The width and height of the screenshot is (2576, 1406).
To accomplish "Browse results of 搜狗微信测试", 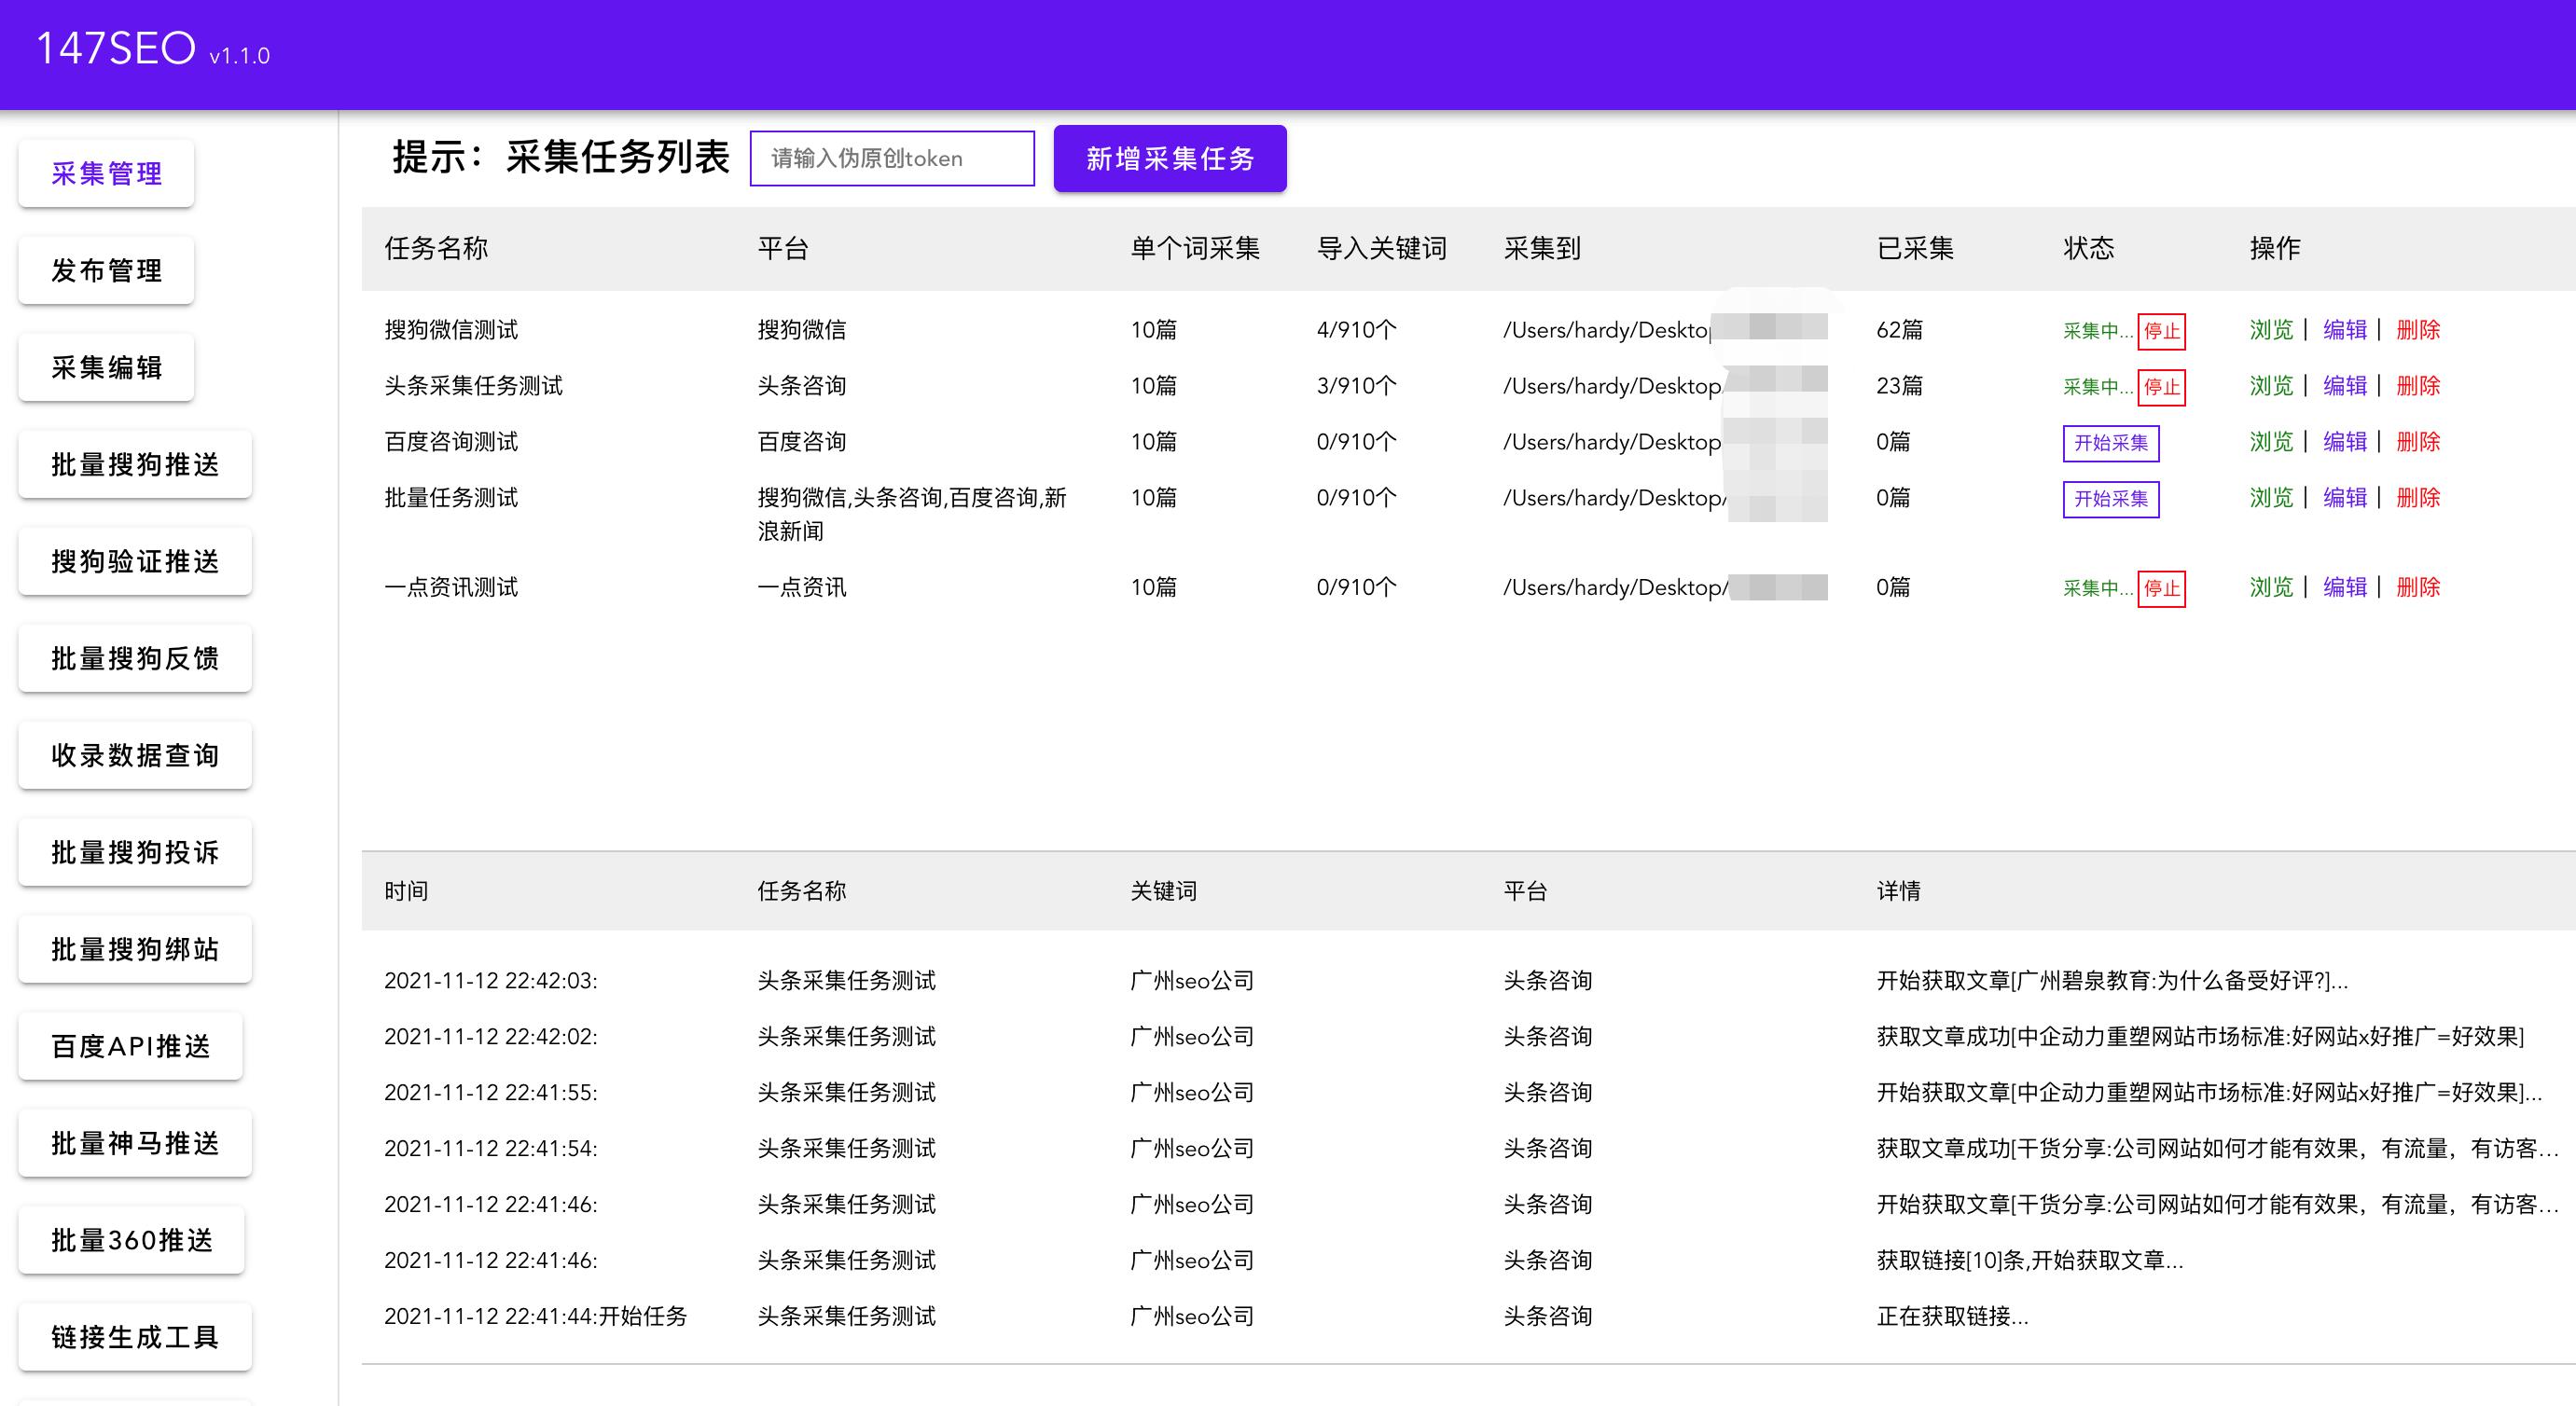I will point(2270,330).
